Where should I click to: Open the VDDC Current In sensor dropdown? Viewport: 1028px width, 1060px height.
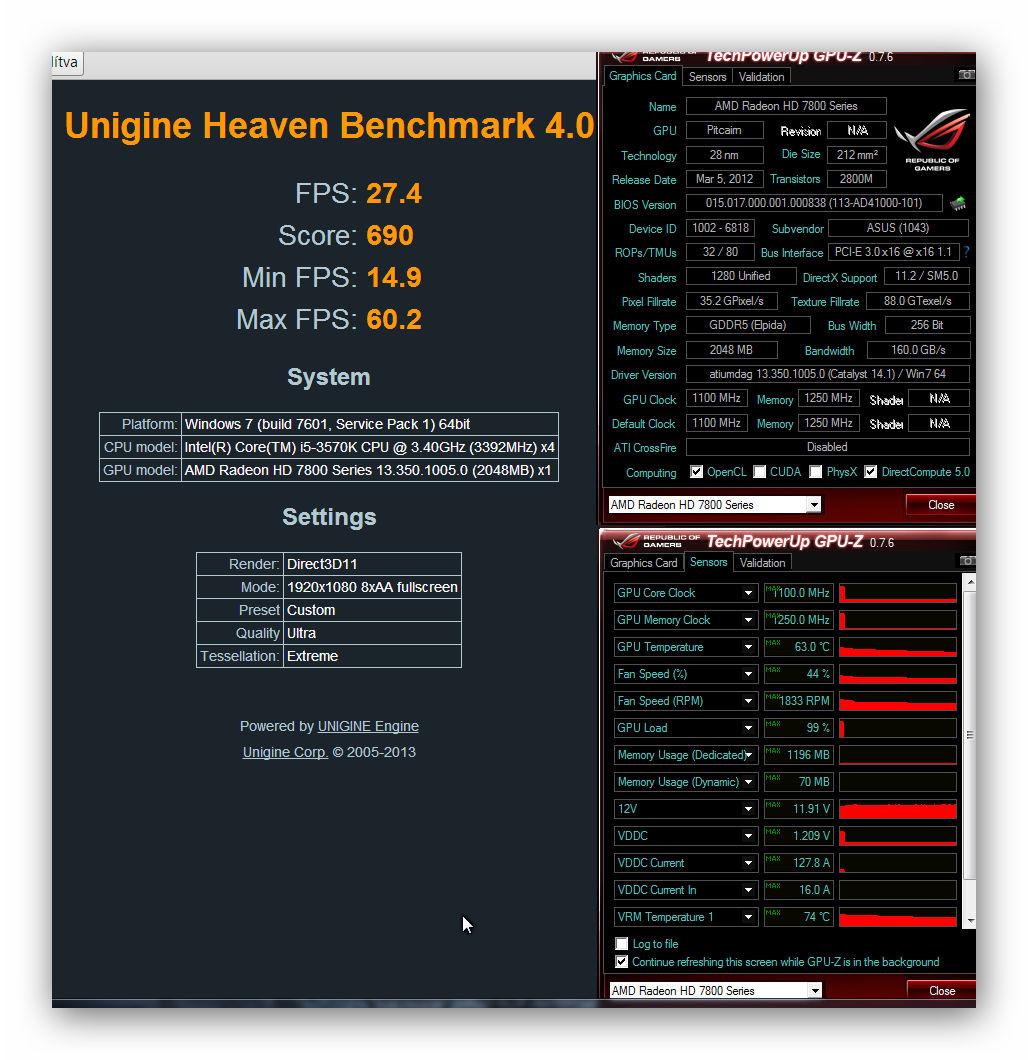tap(748, 890)
